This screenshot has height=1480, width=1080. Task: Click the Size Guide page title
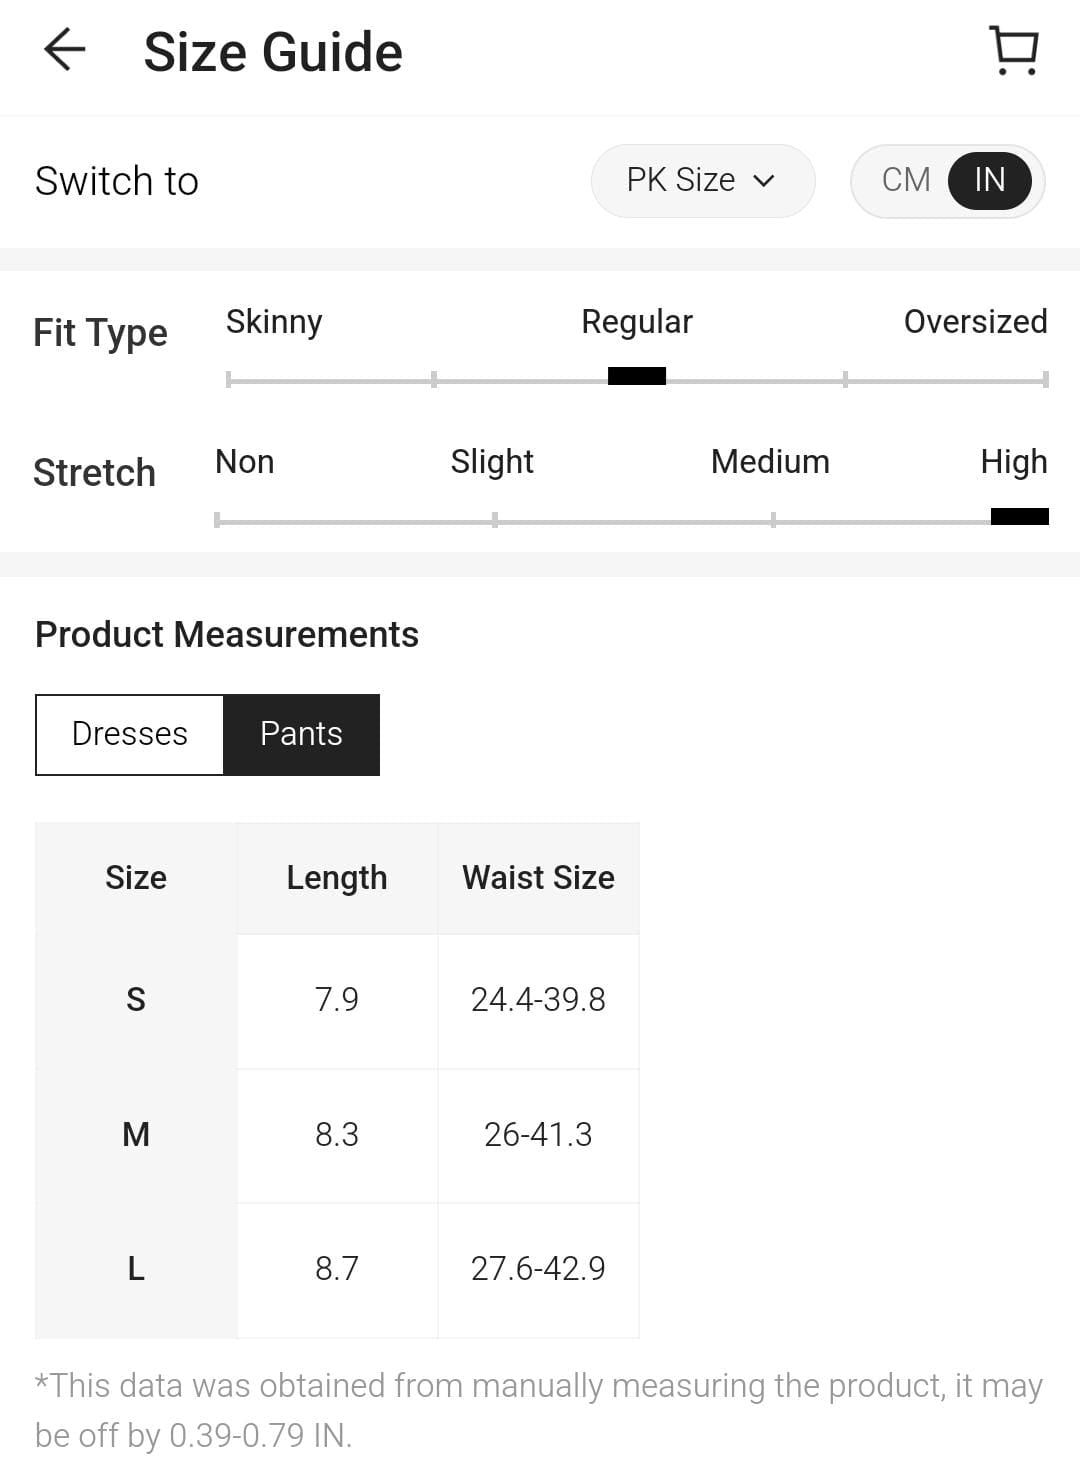pyautogui.click(x=273, y=52)
